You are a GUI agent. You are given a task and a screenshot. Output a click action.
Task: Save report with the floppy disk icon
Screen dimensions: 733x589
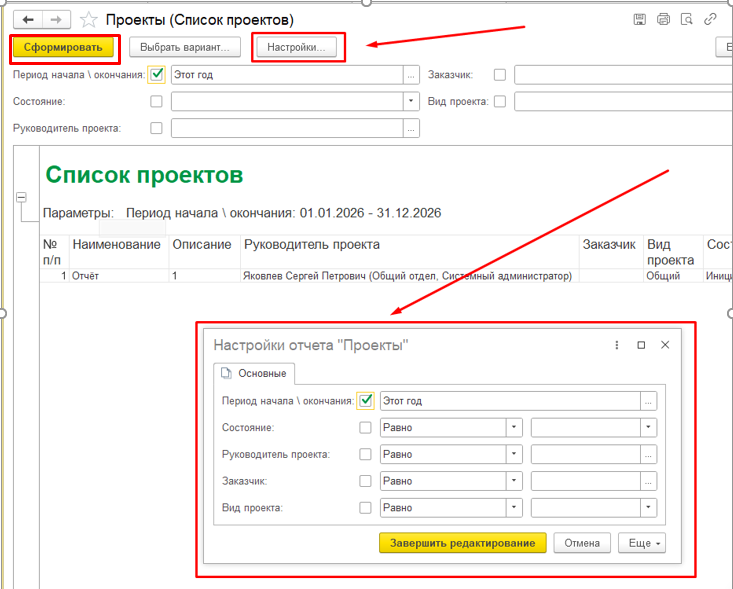click(640, 19)
